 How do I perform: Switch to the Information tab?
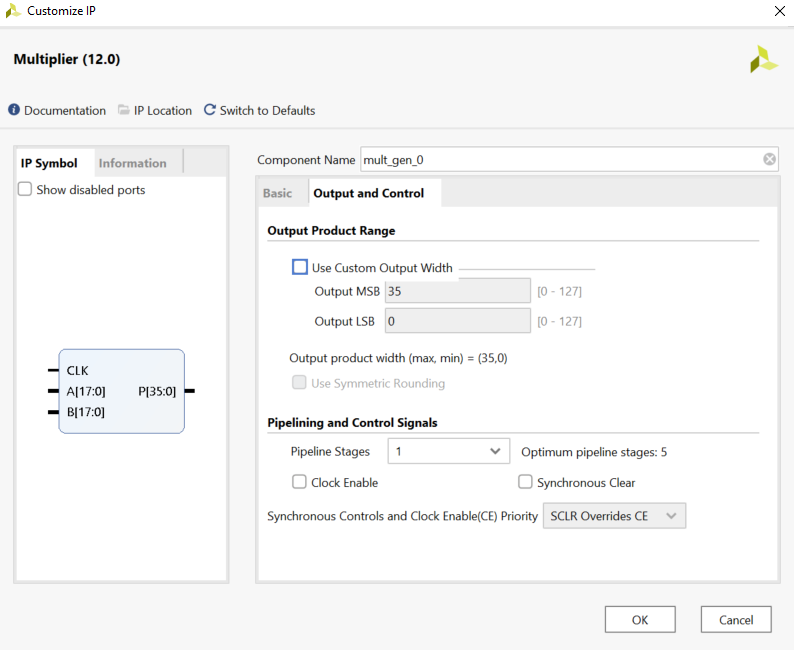[133, 163]
